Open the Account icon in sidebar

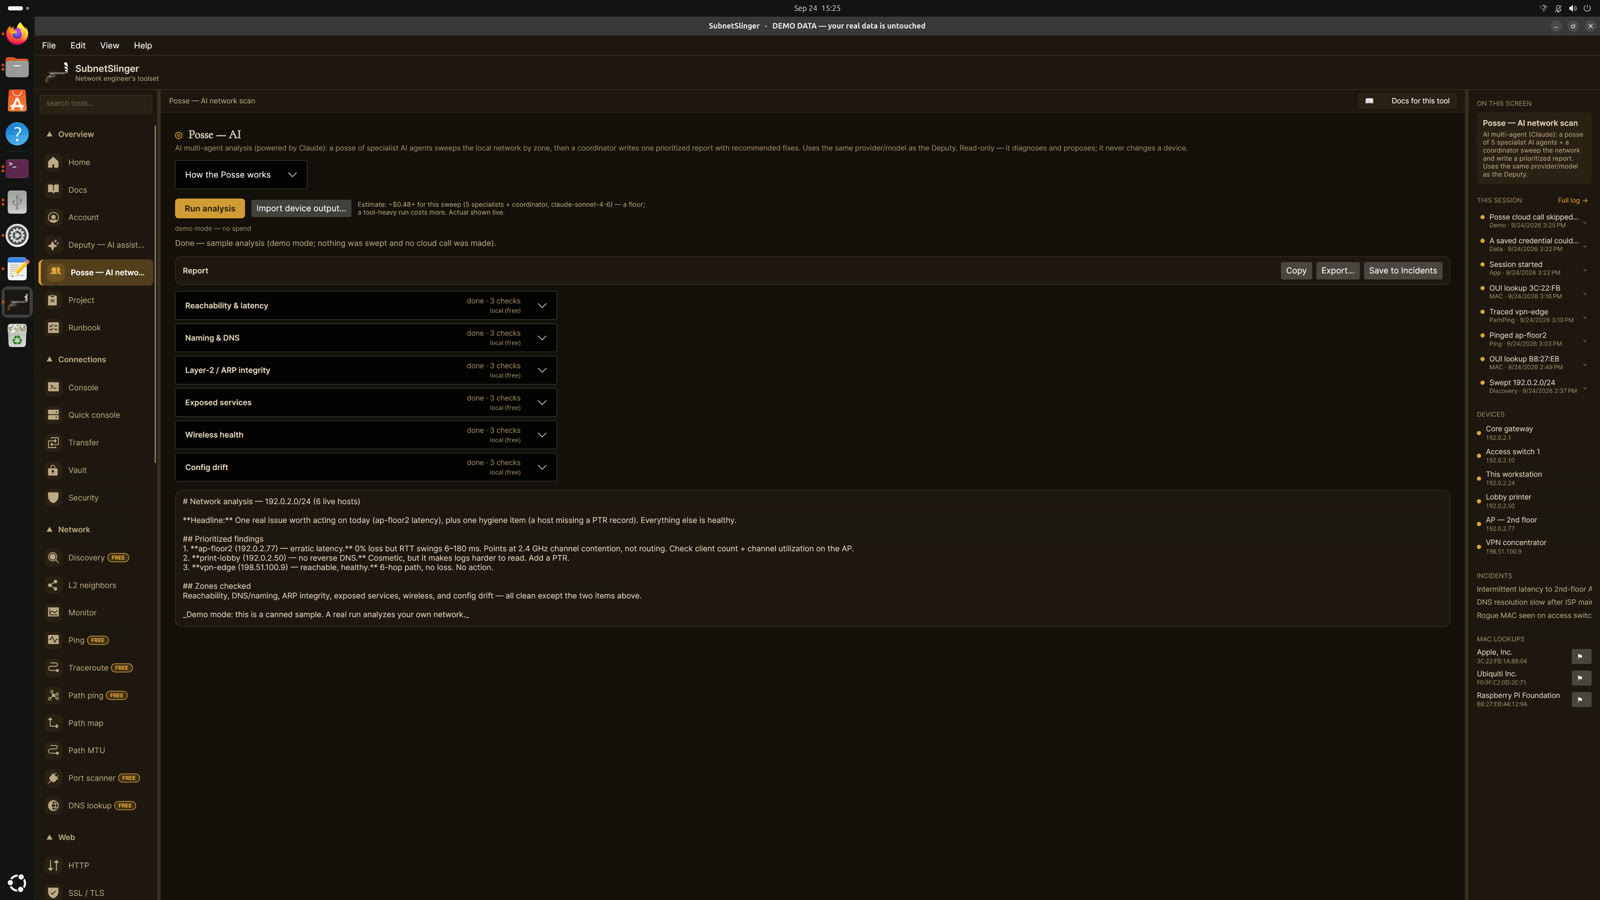pos(53,217)
